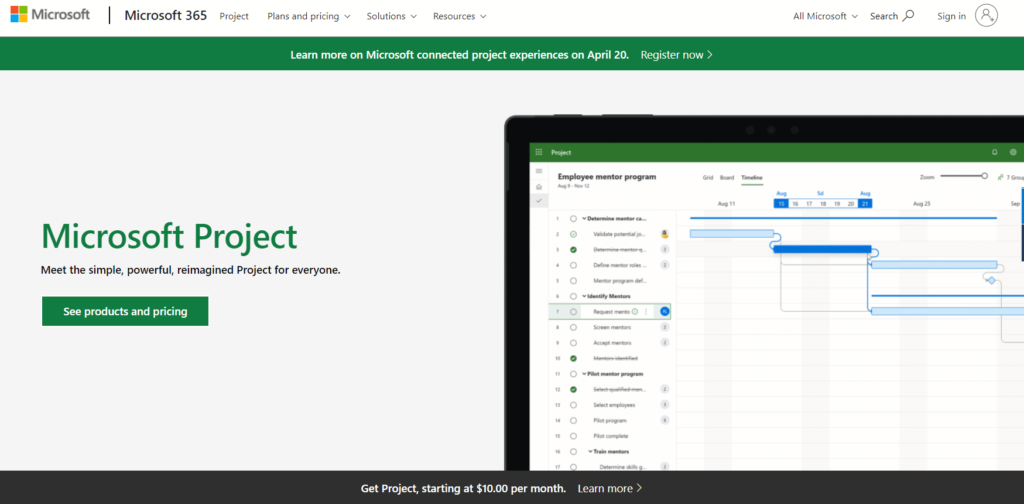
Task: Expand the Resources dropdown
Action: coord(459,16)
